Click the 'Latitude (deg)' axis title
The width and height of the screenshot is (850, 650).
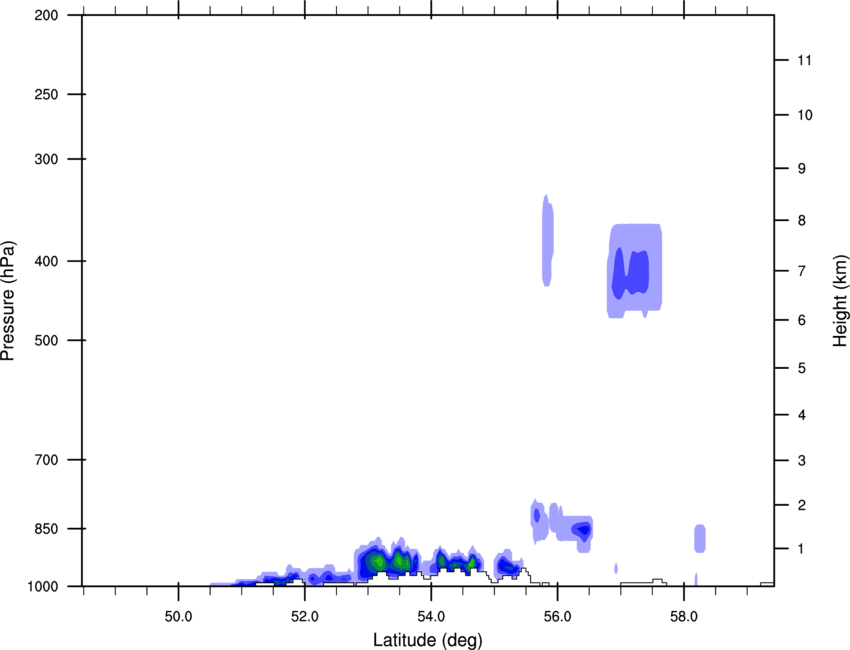pyautogui.click(x=427, y=640)
